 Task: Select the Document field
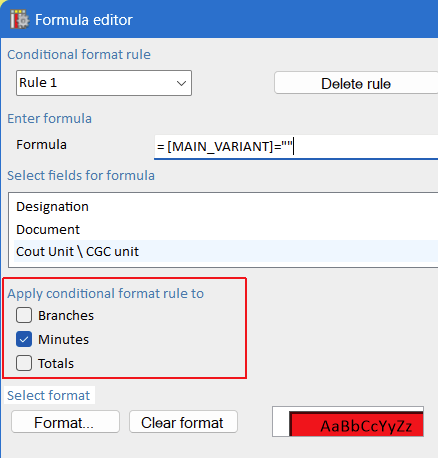(x=48, y=230)
